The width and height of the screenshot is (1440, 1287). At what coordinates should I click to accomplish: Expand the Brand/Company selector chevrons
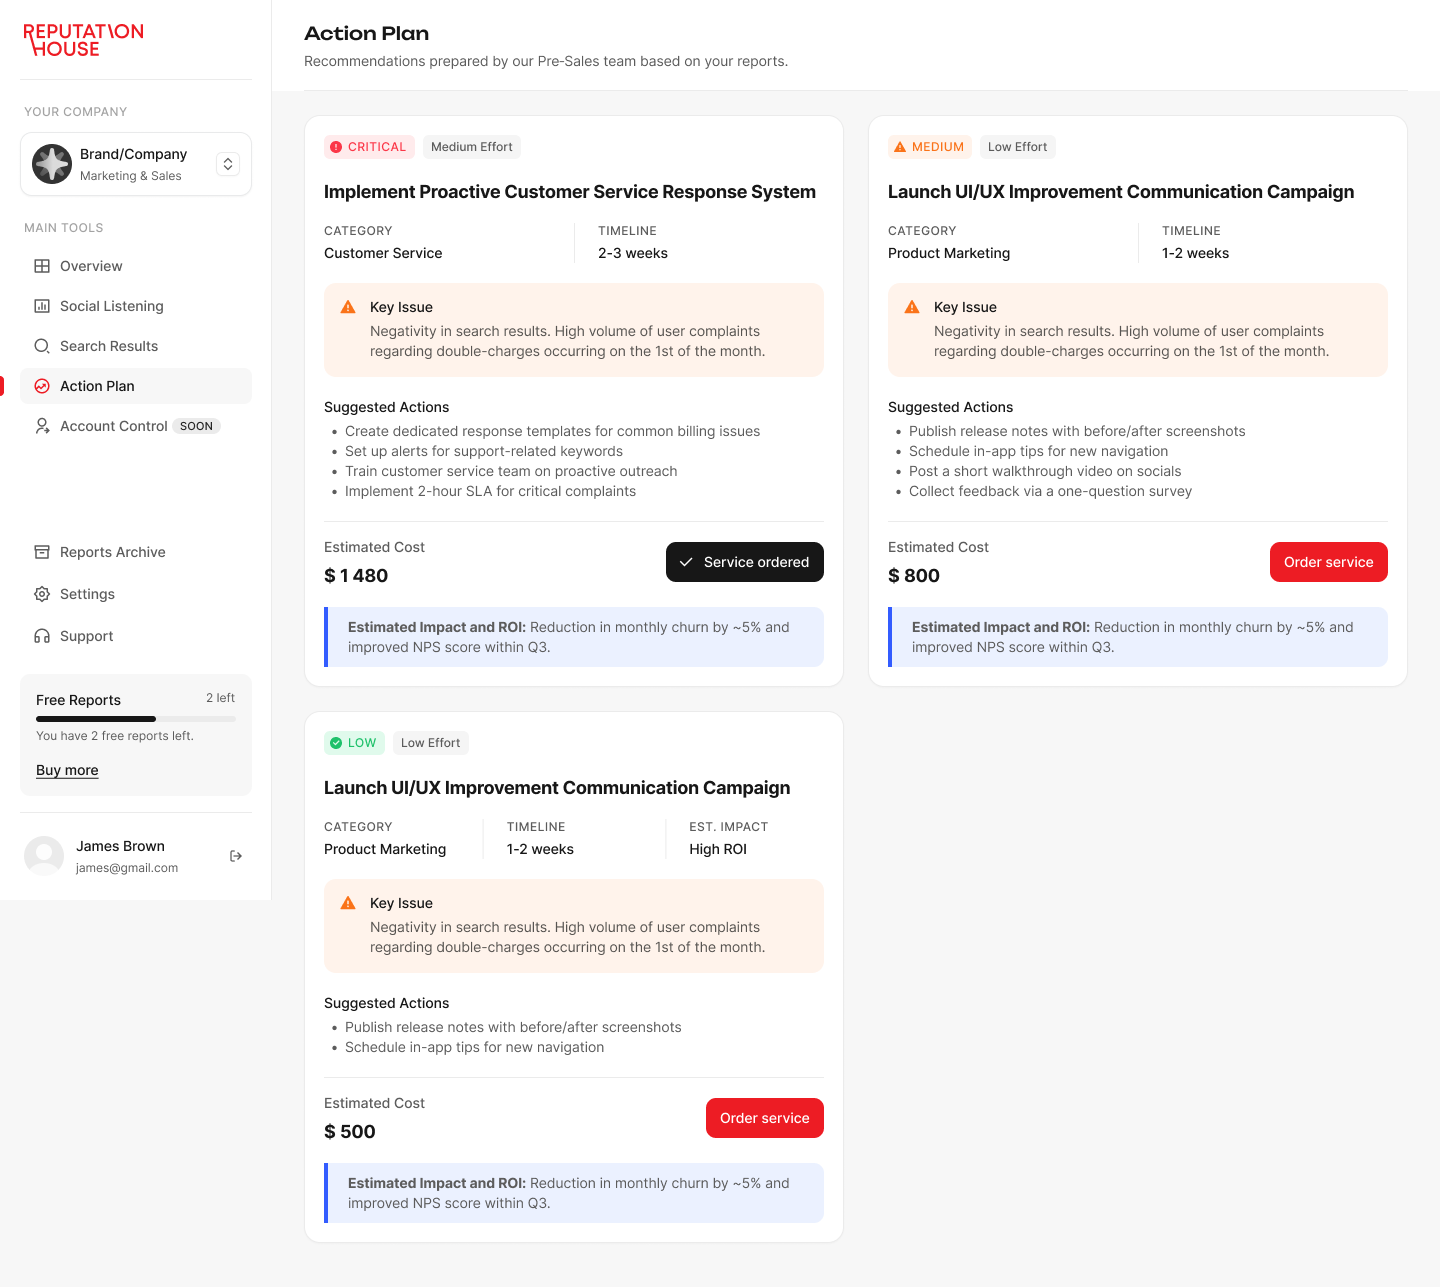point(228,164)
